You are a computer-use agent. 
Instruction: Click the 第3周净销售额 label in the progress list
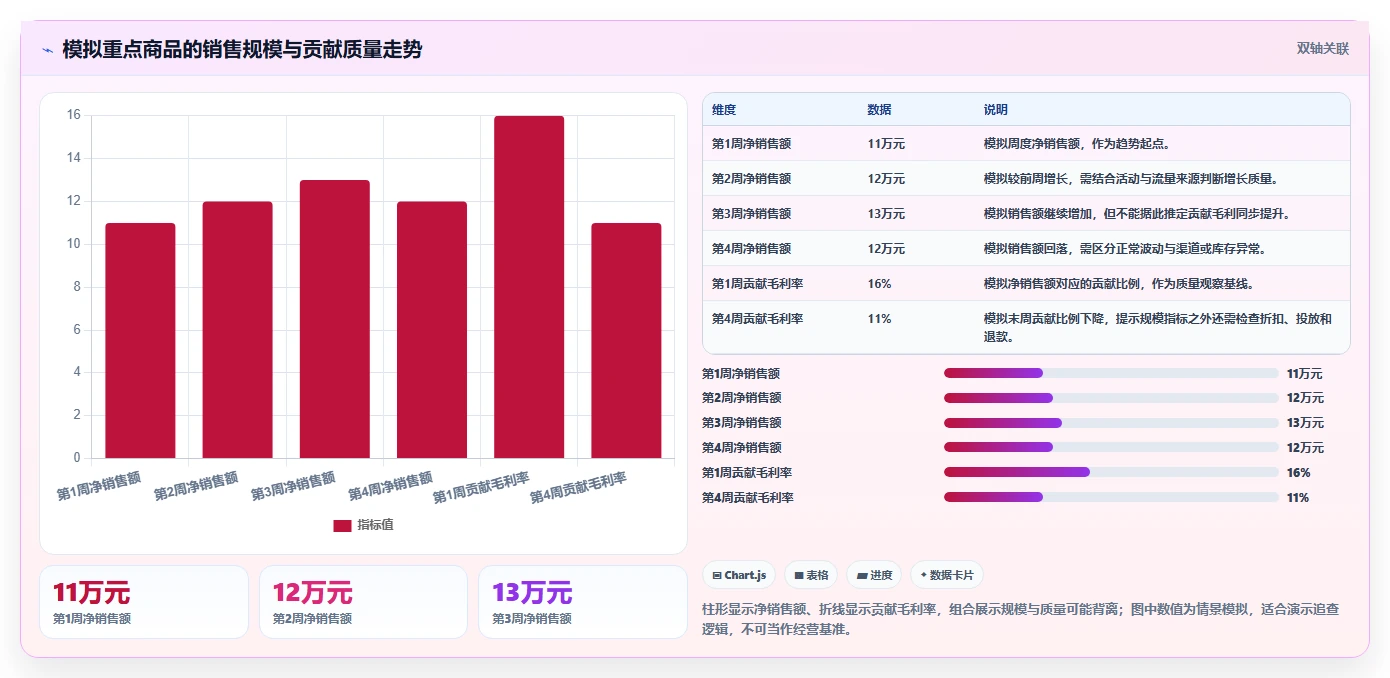(x=742, y=423)
